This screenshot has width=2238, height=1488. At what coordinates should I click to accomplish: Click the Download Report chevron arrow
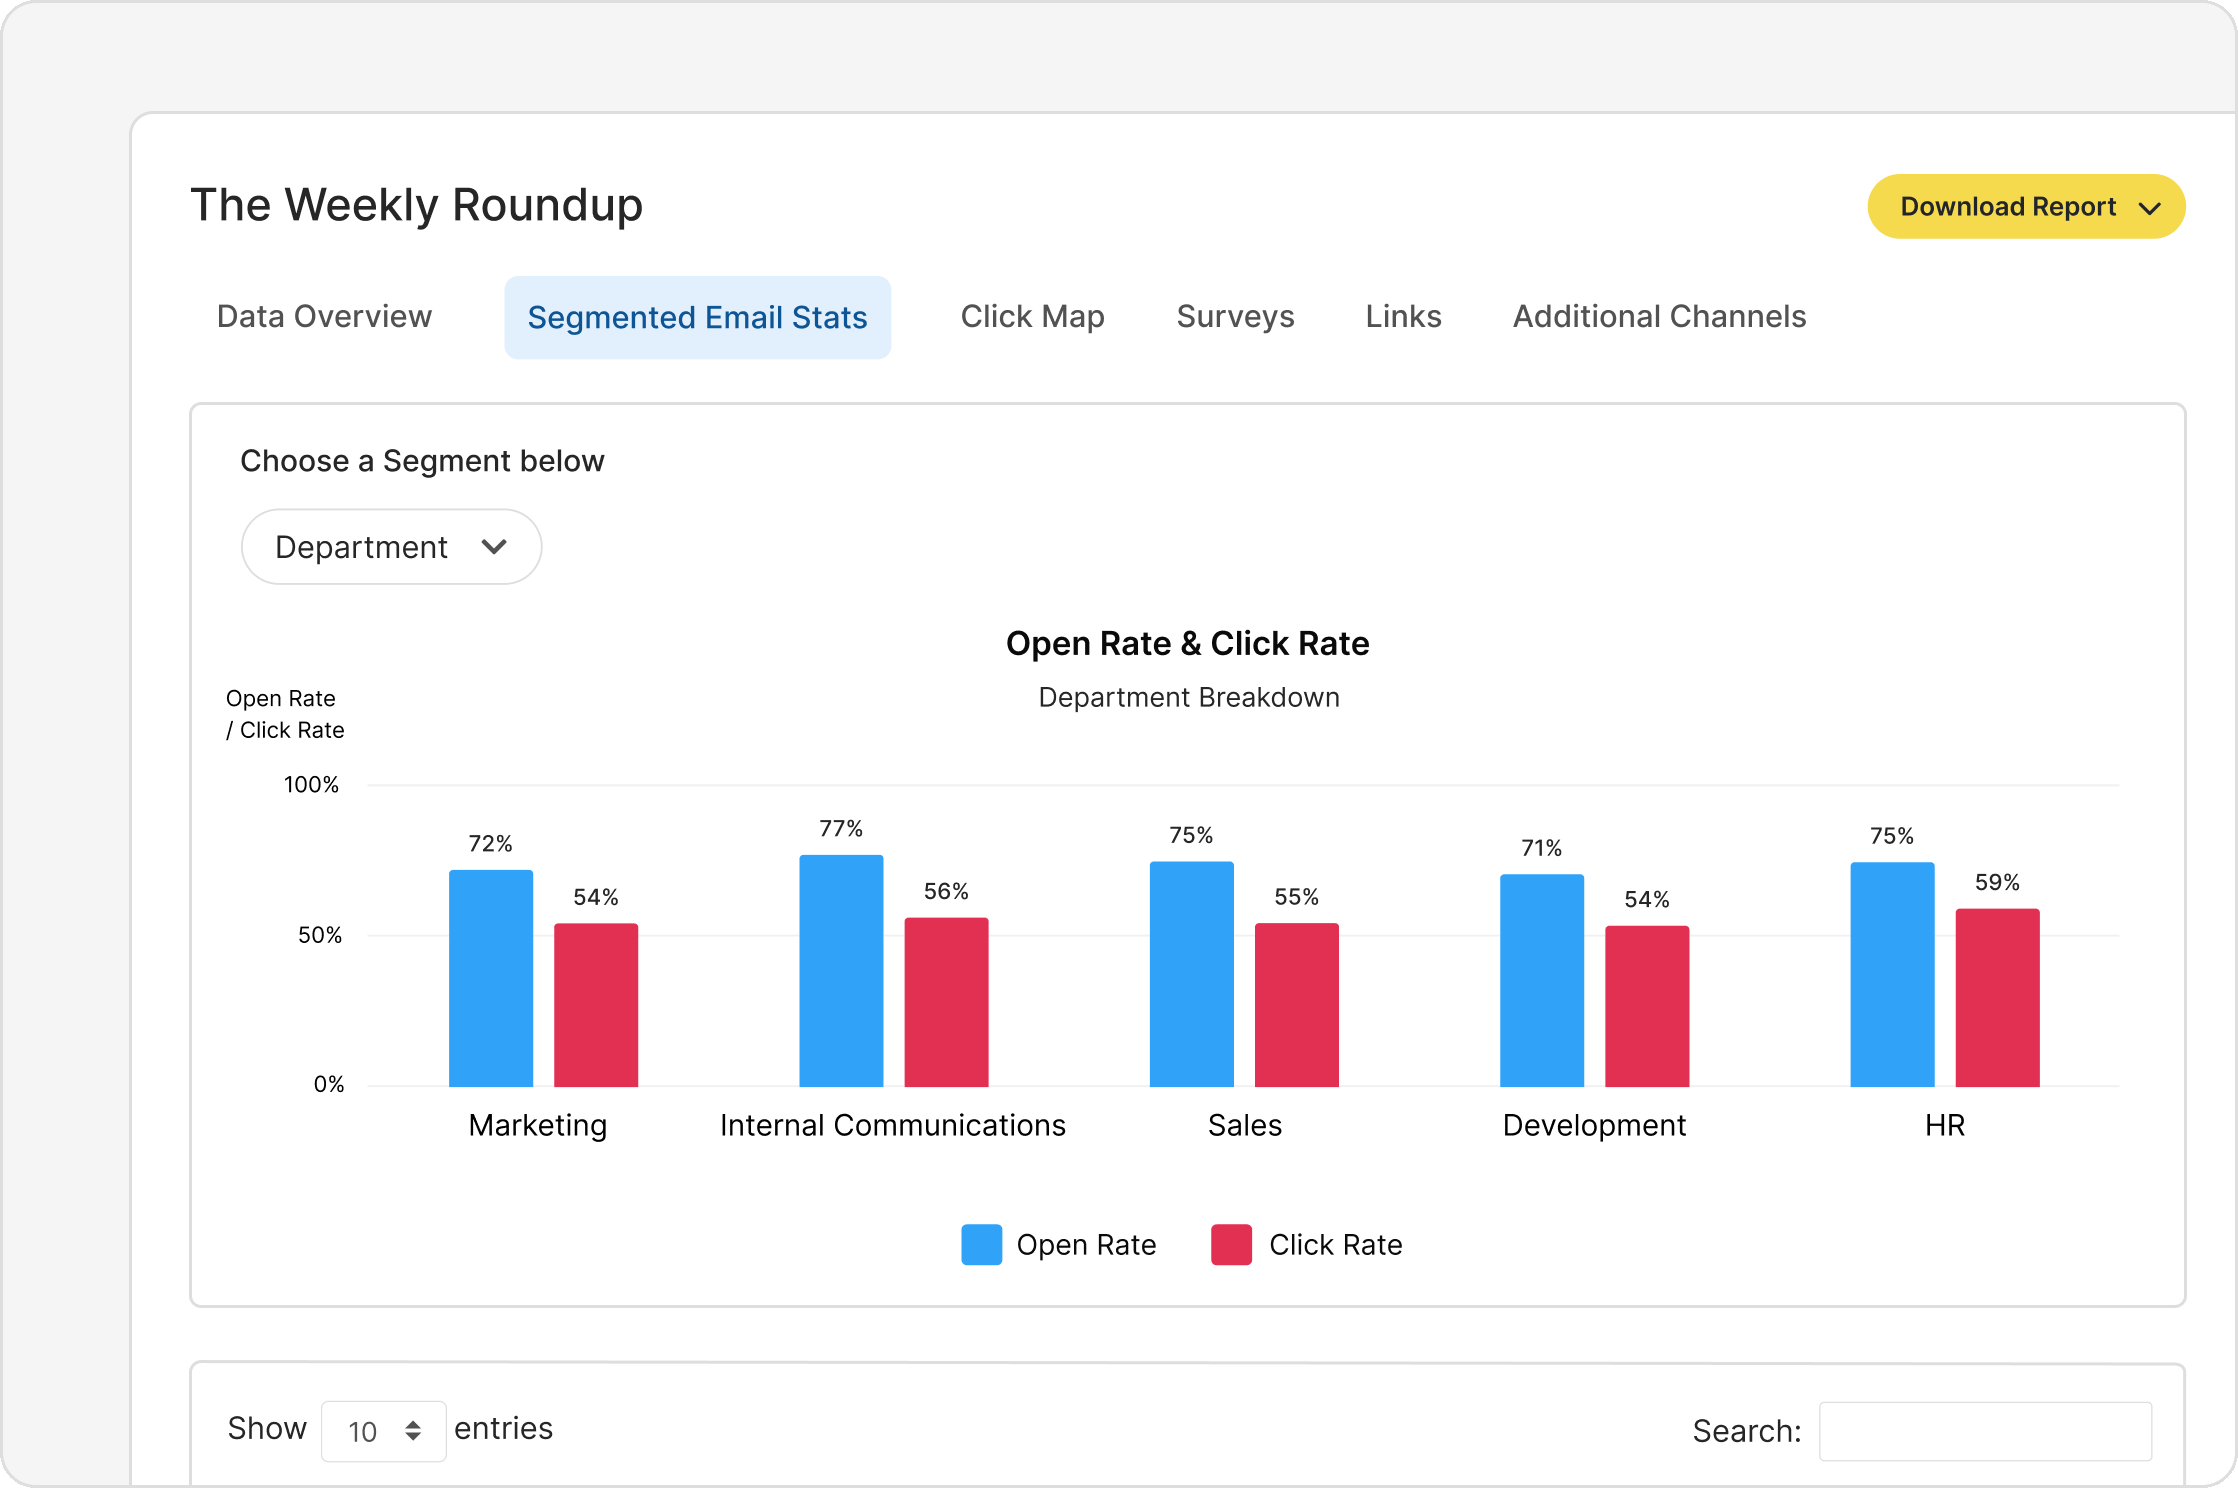(2149, 208)
